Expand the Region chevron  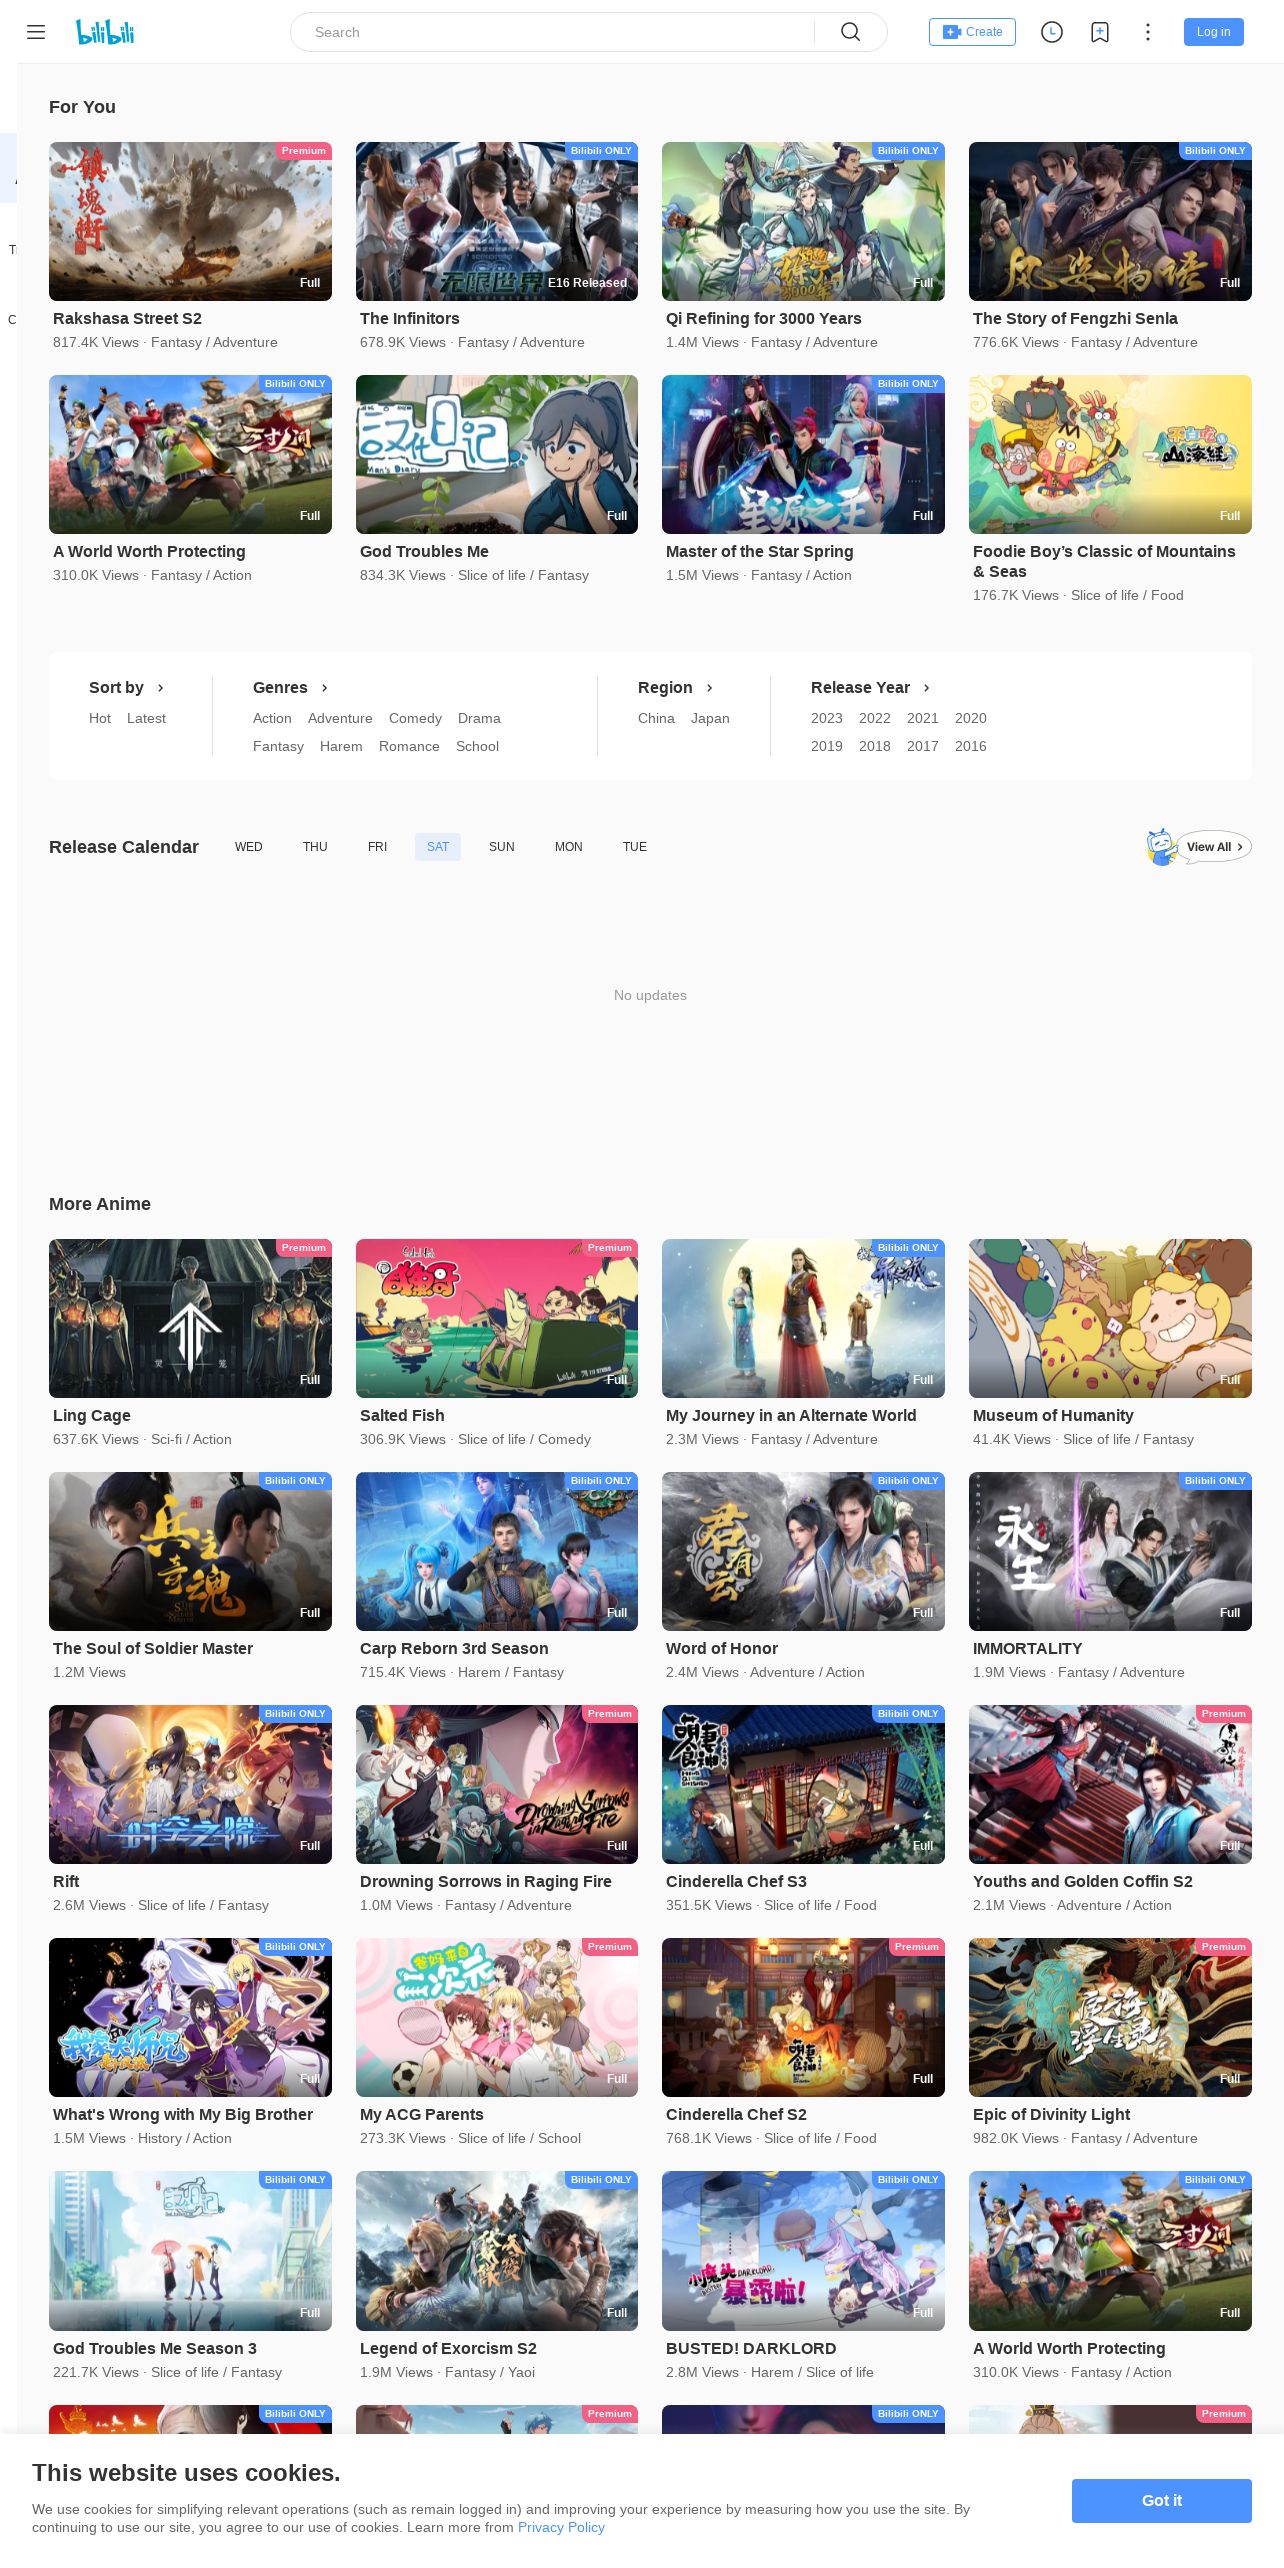pos(710,688)
